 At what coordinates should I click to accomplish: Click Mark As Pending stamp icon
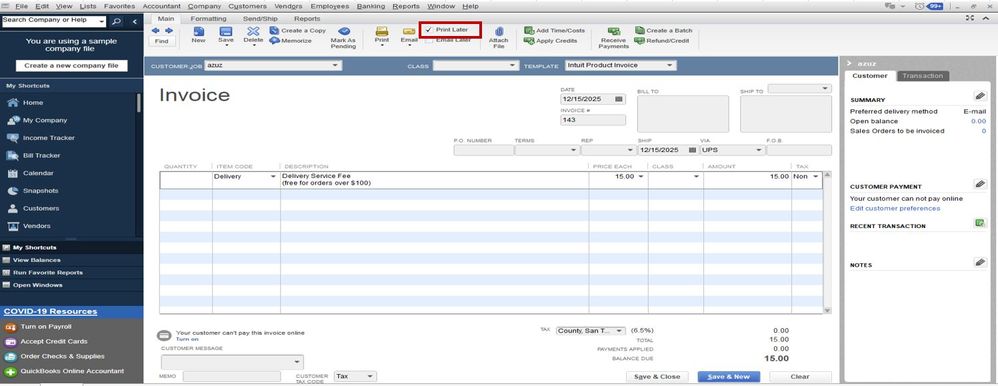click(x=344, y=31)
